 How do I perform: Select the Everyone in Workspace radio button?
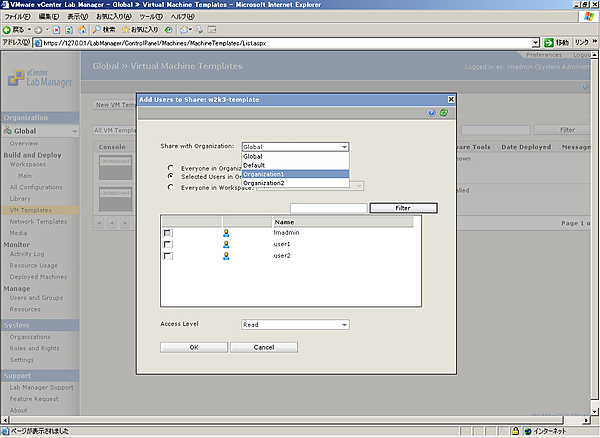pyautogui.click(x=171, y=186)
